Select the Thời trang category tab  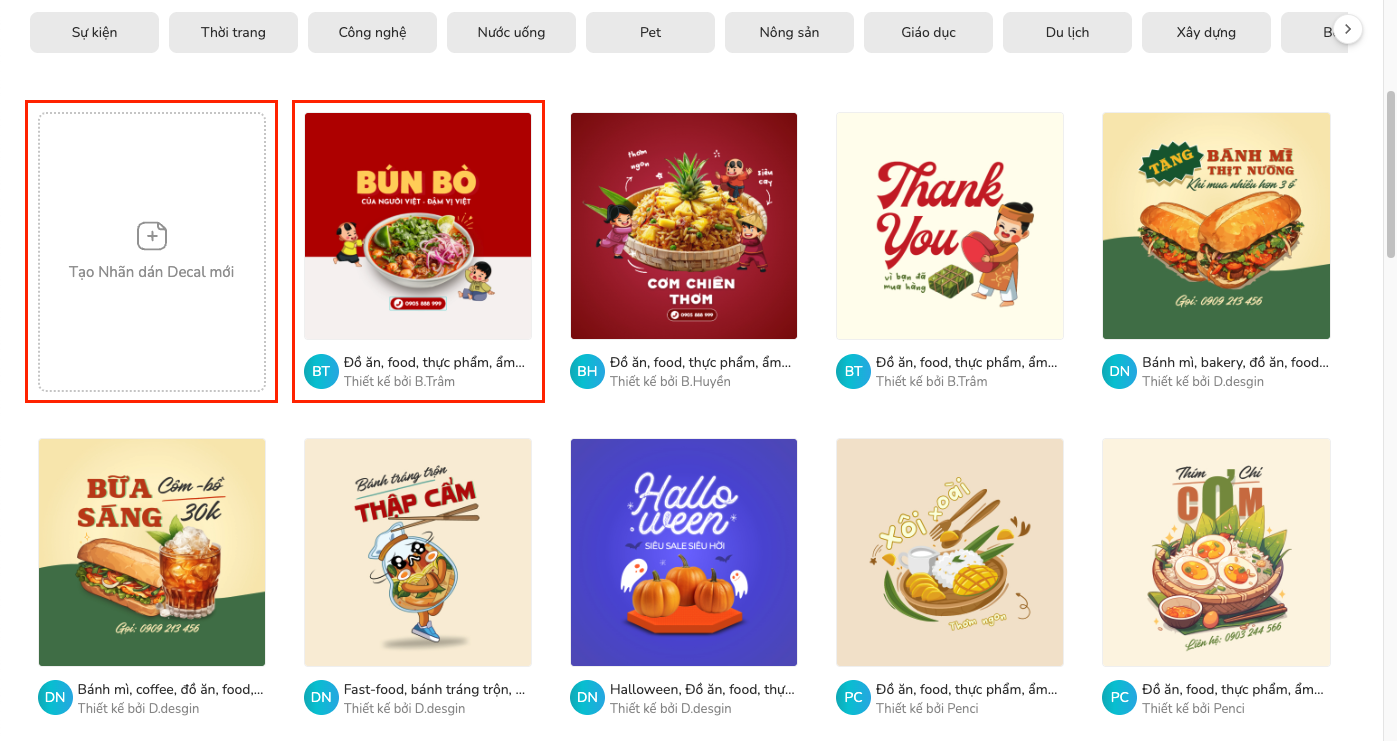coord(233,32)
